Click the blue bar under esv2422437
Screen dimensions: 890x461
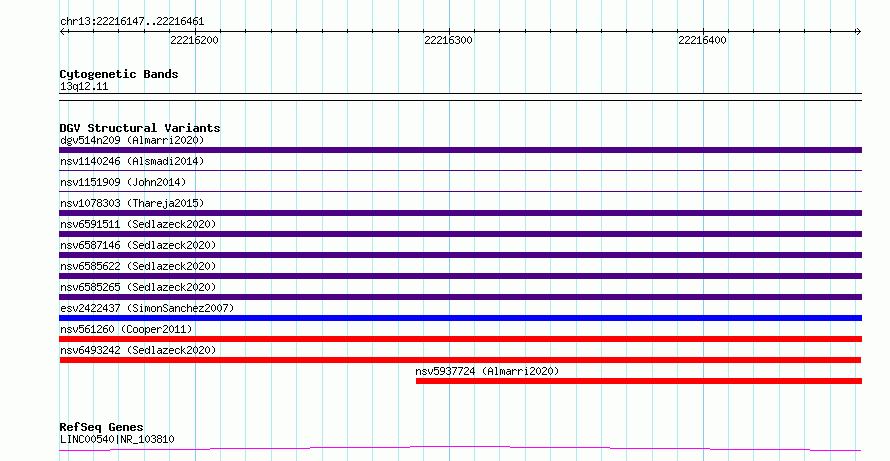pyautogui.click(x=460, y=318)
